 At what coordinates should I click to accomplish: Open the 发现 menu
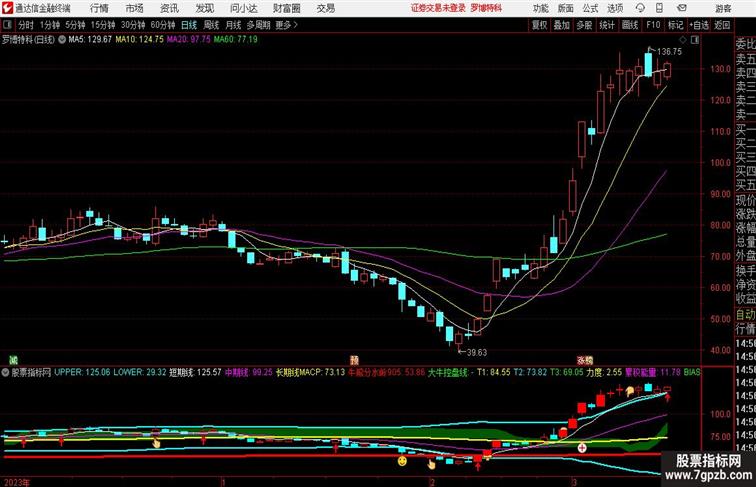click(204, 8)
